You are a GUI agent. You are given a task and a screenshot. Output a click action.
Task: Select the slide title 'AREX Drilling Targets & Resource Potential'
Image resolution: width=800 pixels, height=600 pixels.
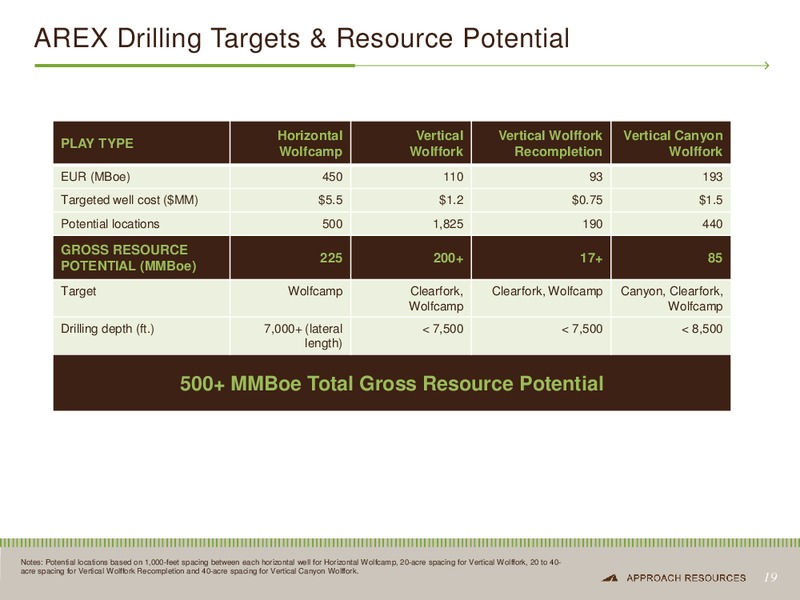tap(302, 38)
